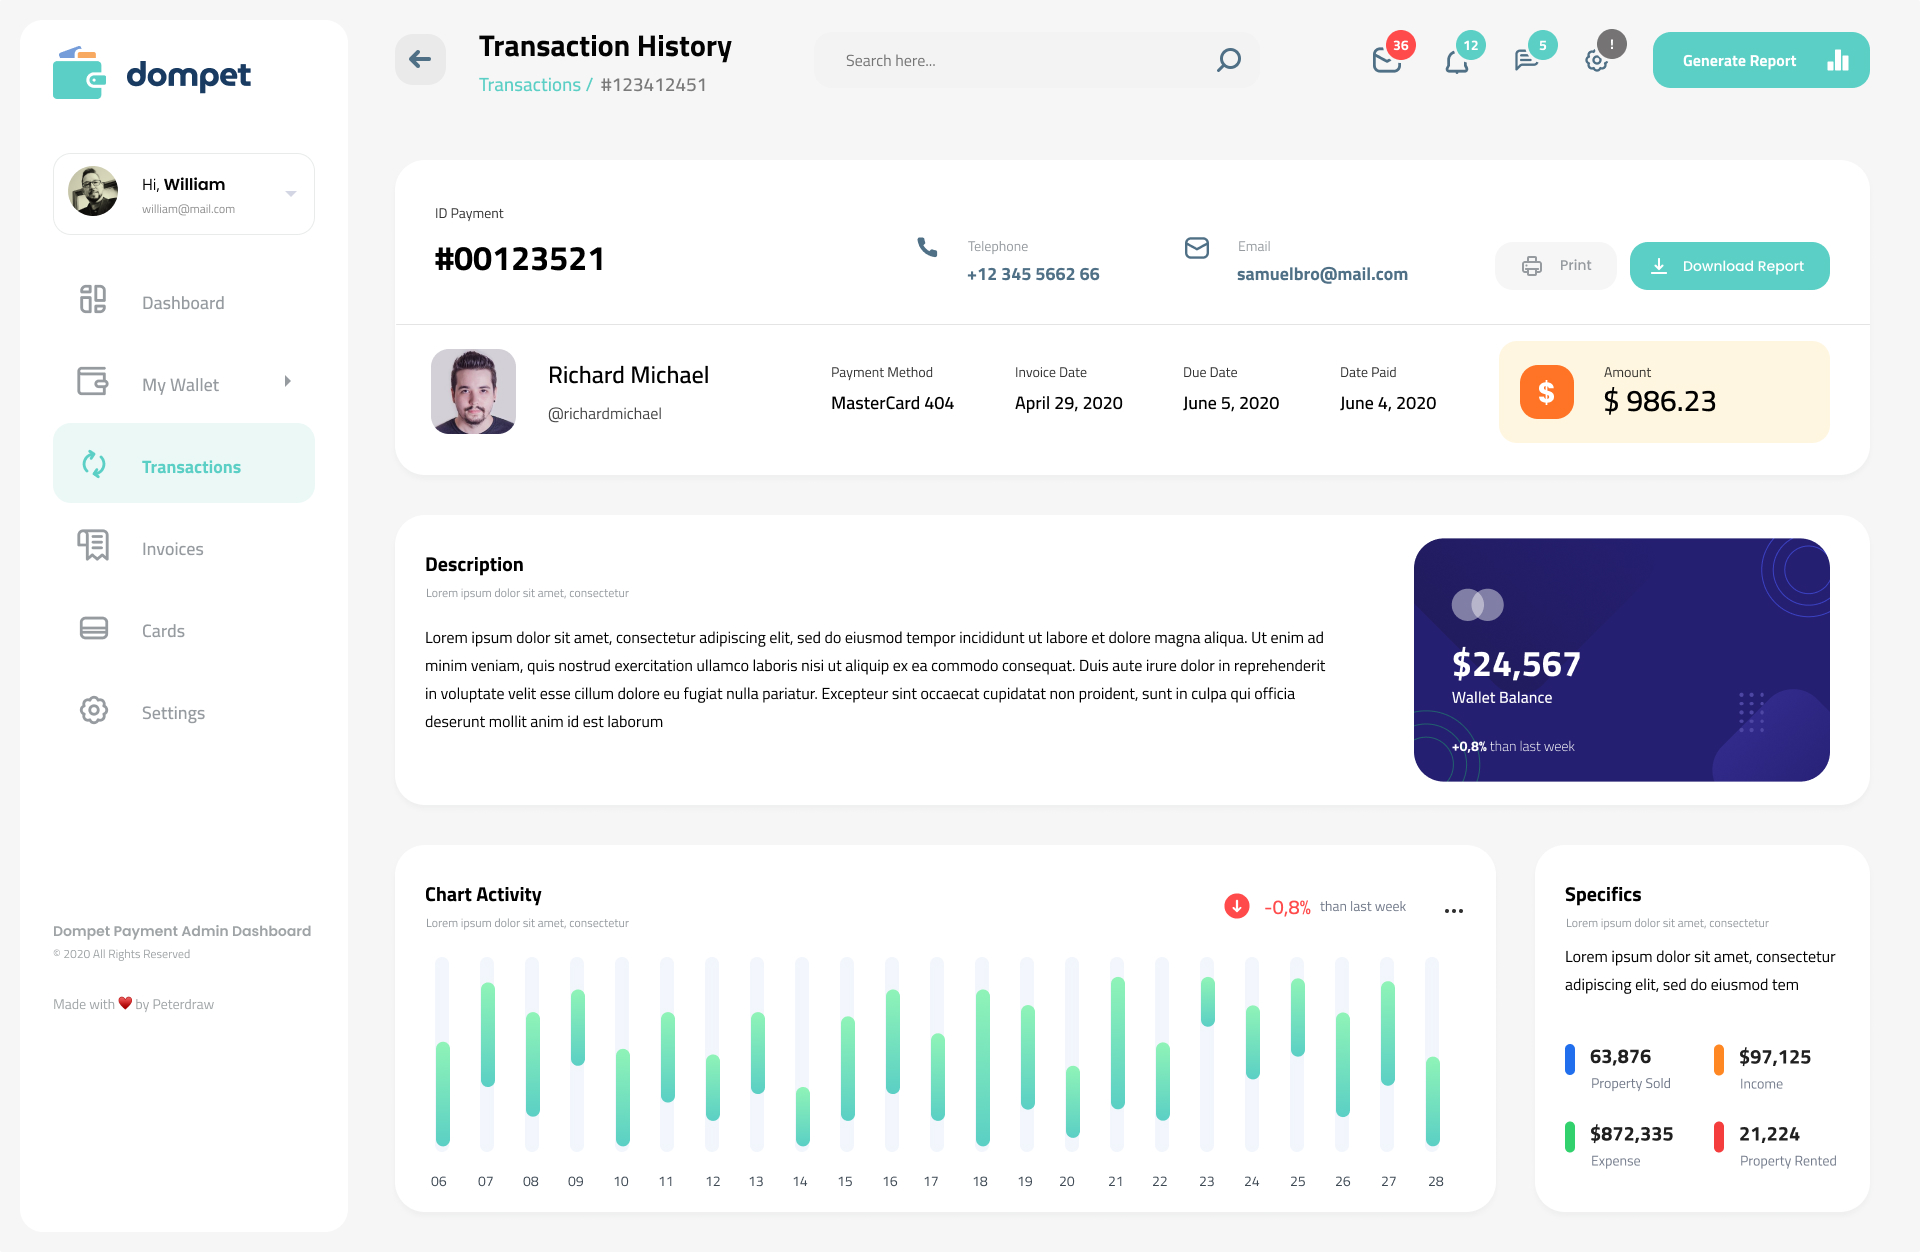The width and height of the screenshot is (1920, 1252).
Task: Open the notifications bell icon
Action: tap(1457, 60)
